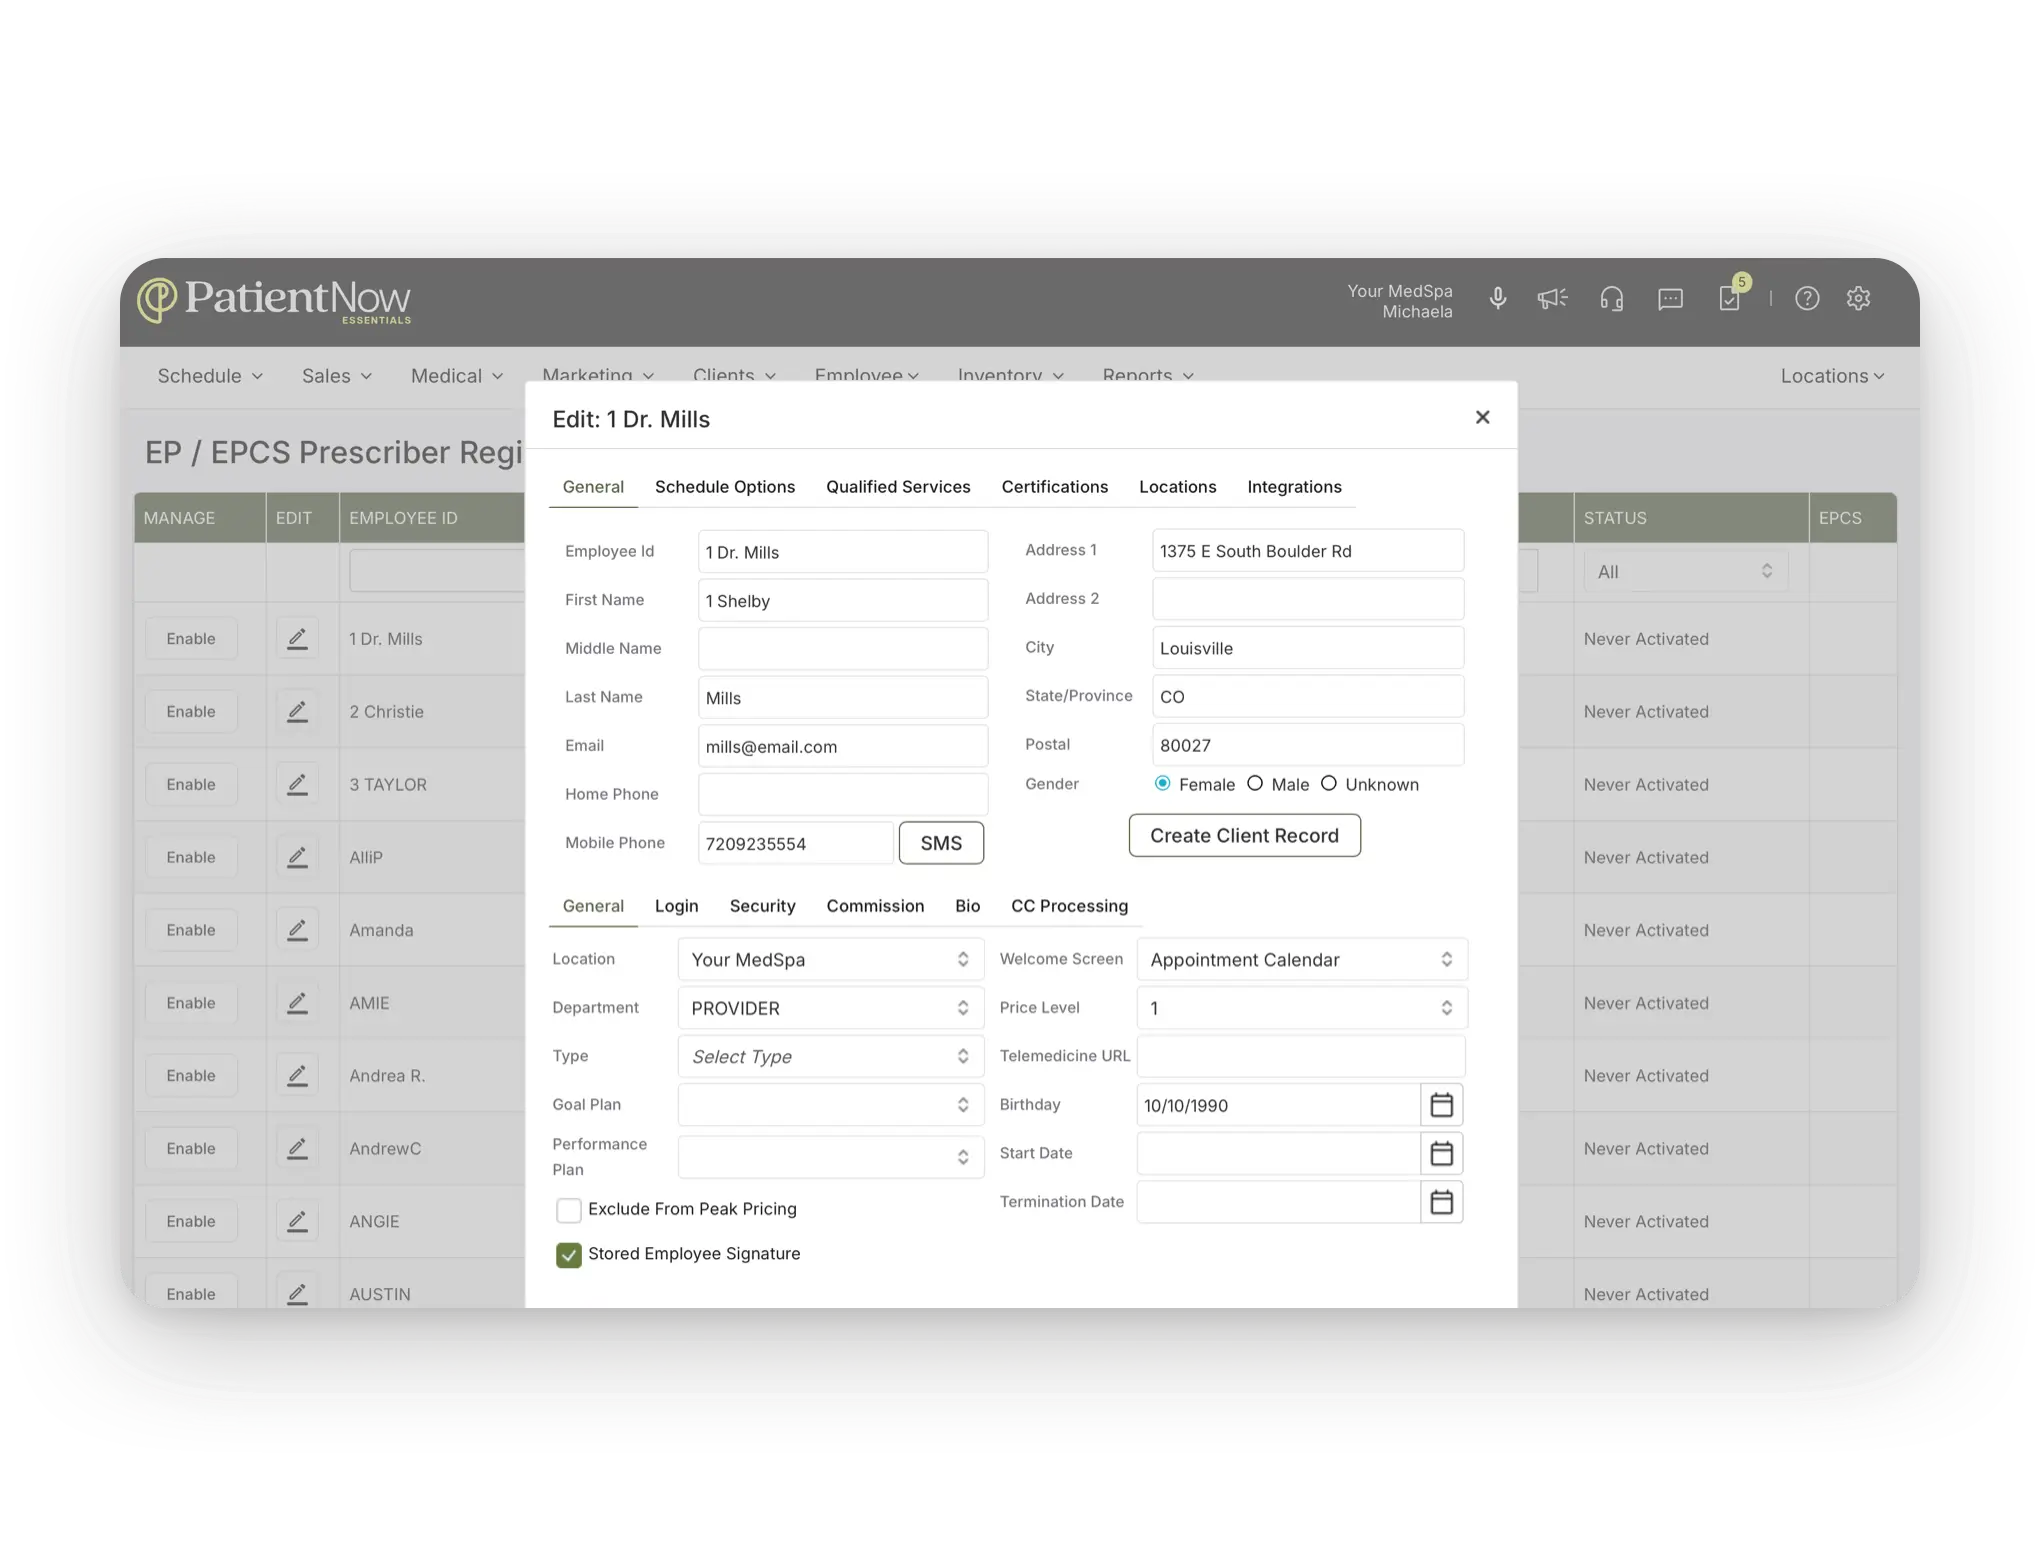Viewport: 2040px width, 1566px height.
Task: Open the tasks clipboard icon with badge
Action: tap(1732, 296)
